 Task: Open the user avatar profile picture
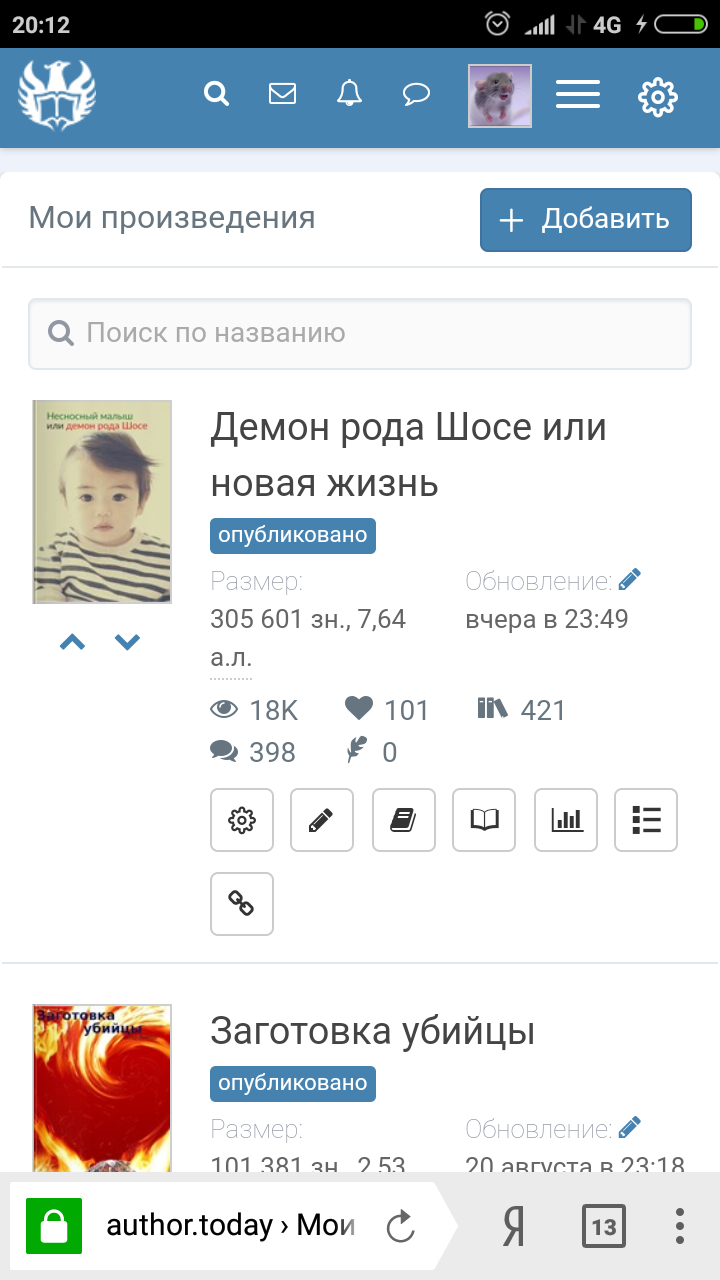point(500,96)
